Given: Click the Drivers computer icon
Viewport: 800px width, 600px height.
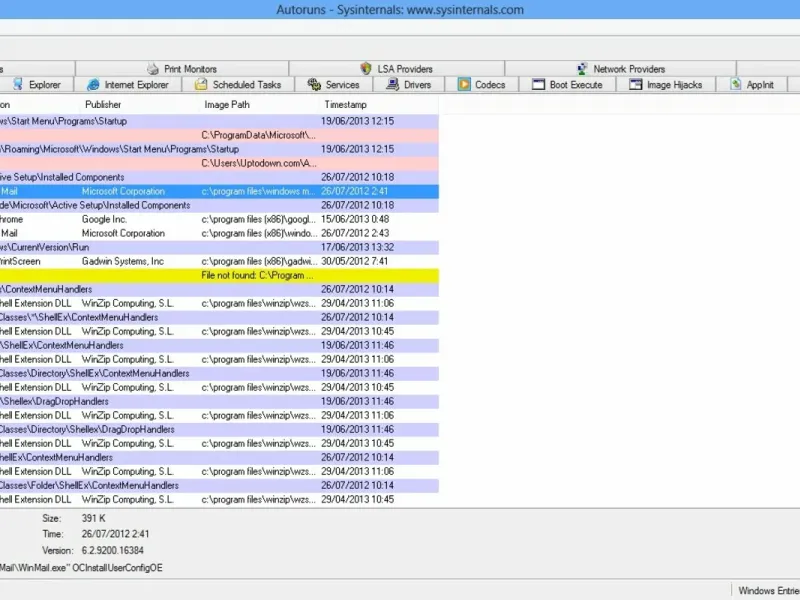Looking at the screenshot, I should [392, 84].
